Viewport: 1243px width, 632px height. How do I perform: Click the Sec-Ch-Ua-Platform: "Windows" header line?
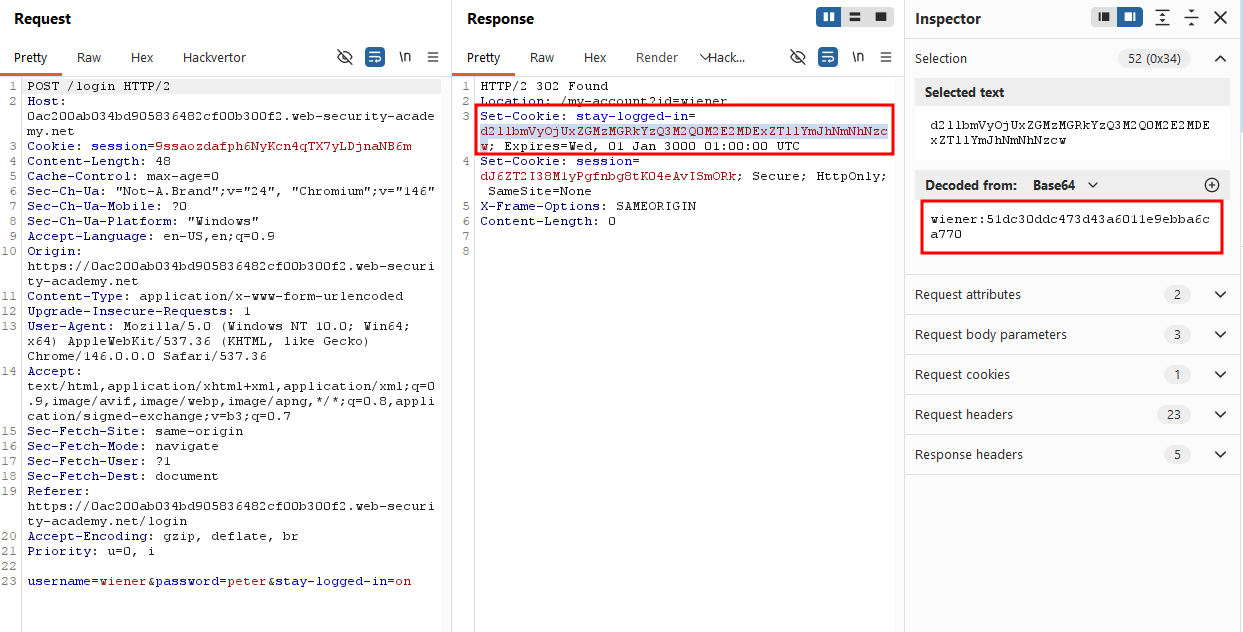point(143,221)
